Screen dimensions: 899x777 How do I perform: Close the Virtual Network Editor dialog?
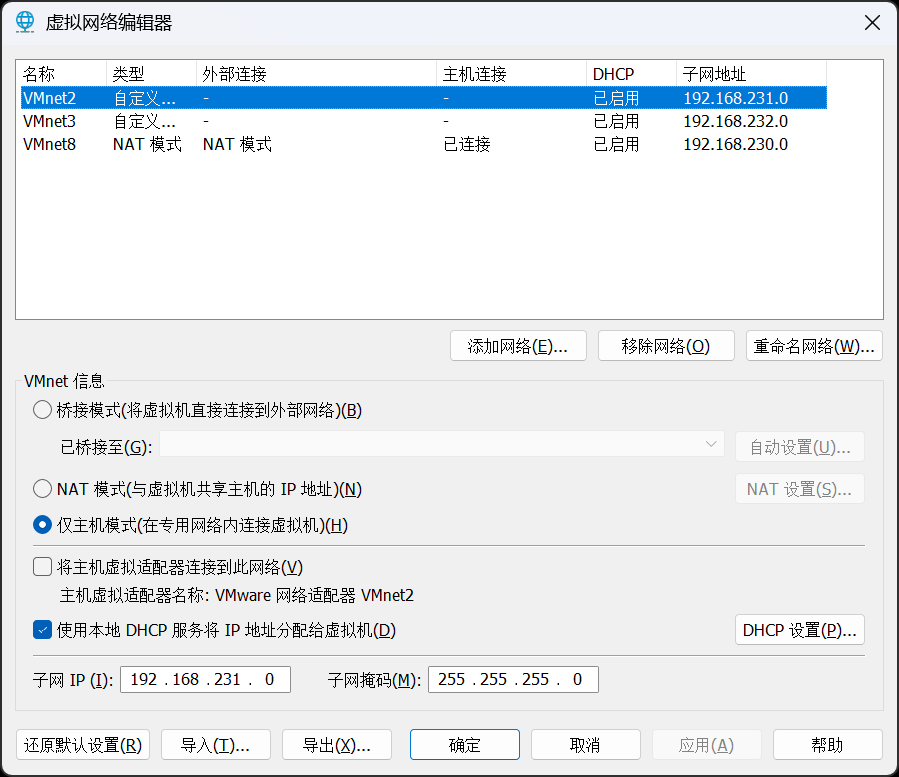pos(871,23)
